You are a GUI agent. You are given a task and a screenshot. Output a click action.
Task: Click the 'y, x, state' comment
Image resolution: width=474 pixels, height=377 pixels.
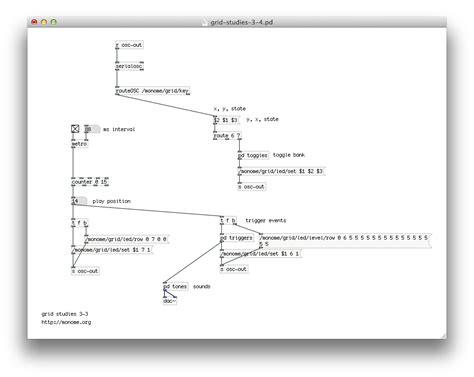[x=262, y=119]
